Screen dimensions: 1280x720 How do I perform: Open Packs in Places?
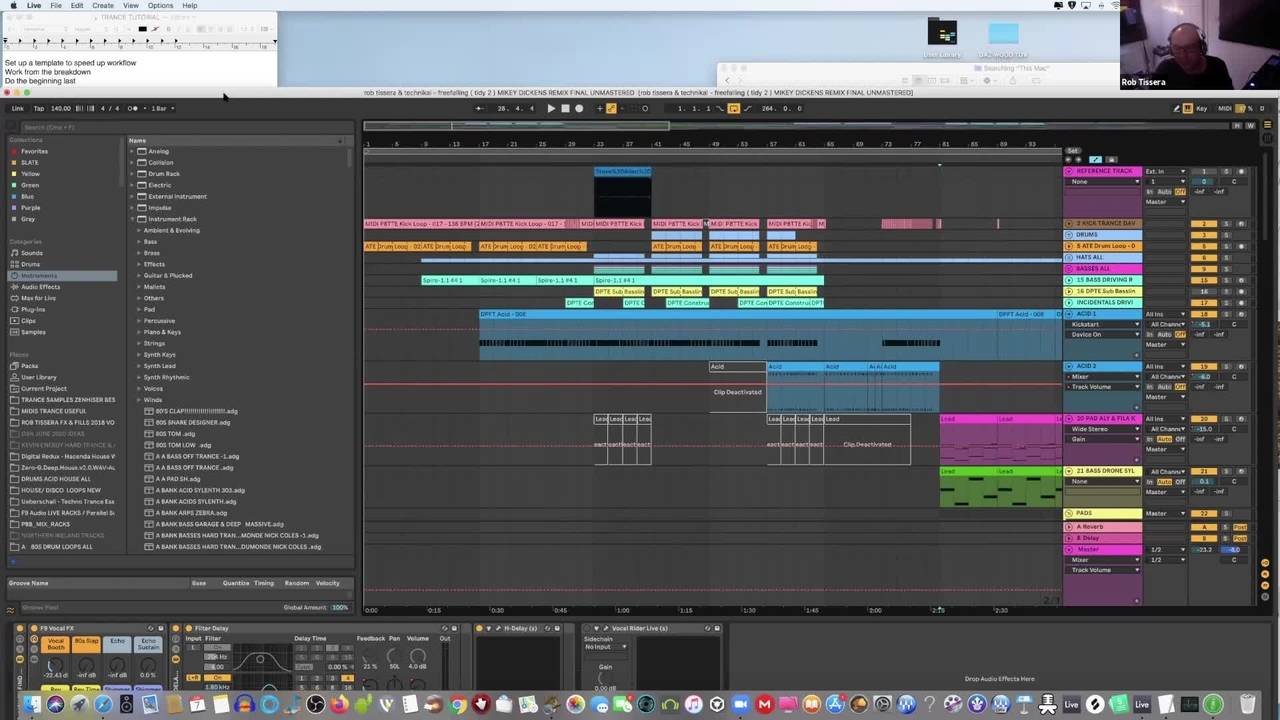pos(29,366)
